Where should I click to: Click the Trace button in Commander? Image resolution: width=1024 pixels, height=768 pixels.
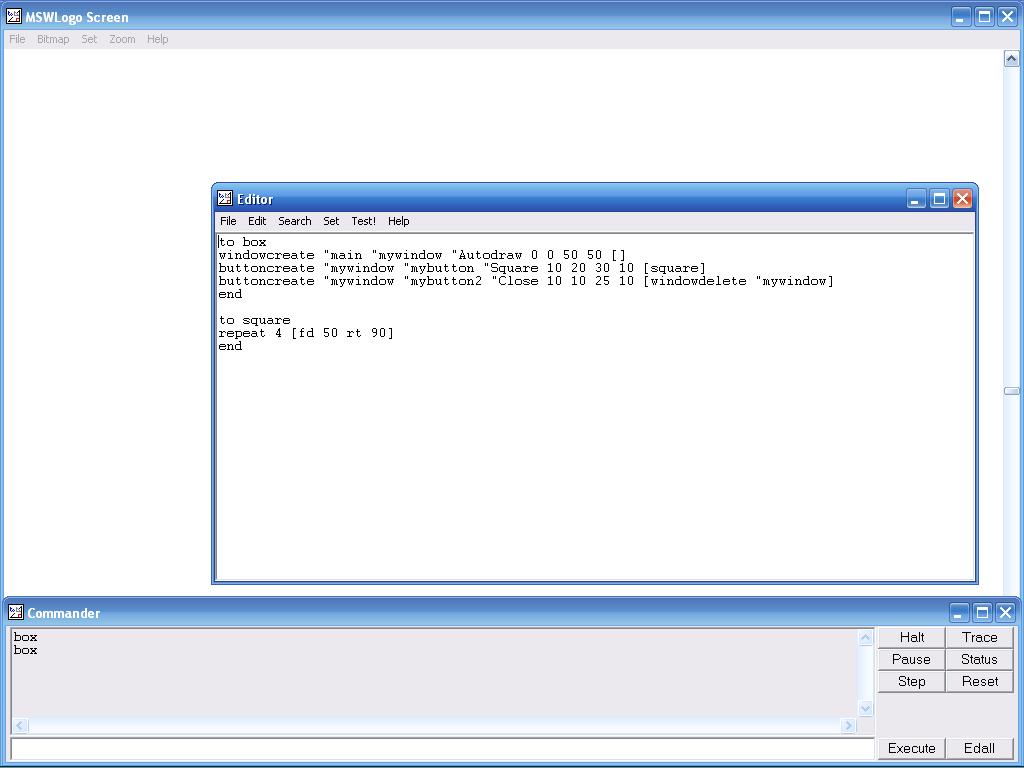pyautogui.click(x=980, y=637)
